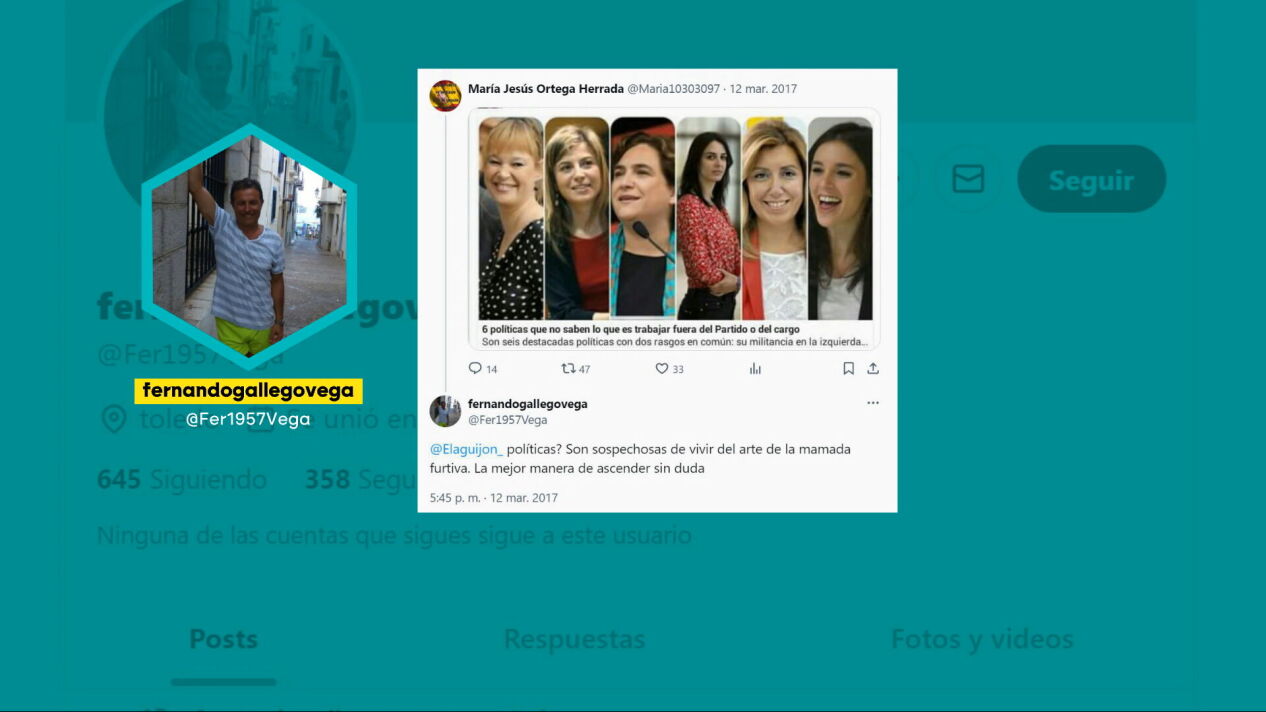This screenshot has width=1266, height=712.
Task: Open the envelope message icon beside Seguir
Action: click(x=967, y=179)
